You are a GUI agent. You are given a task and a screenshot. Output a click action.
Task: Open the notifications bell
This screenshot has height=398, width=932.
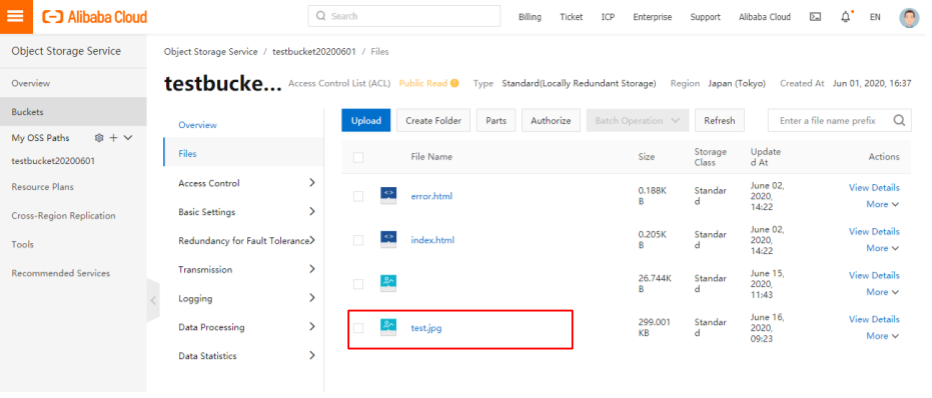[846, 17]
